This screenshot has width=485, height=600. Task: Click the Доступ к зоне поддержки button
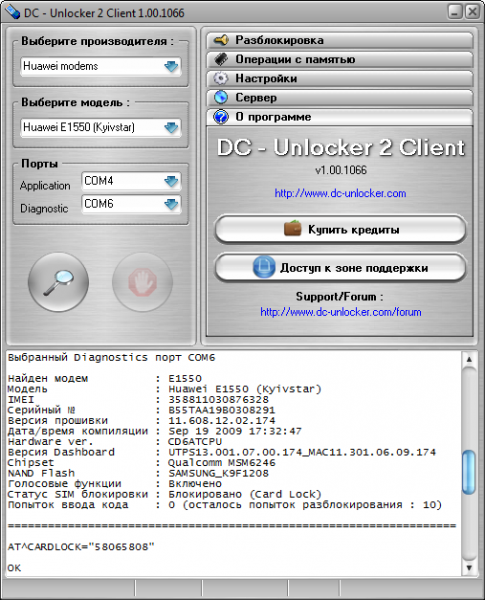pos(340,267)
